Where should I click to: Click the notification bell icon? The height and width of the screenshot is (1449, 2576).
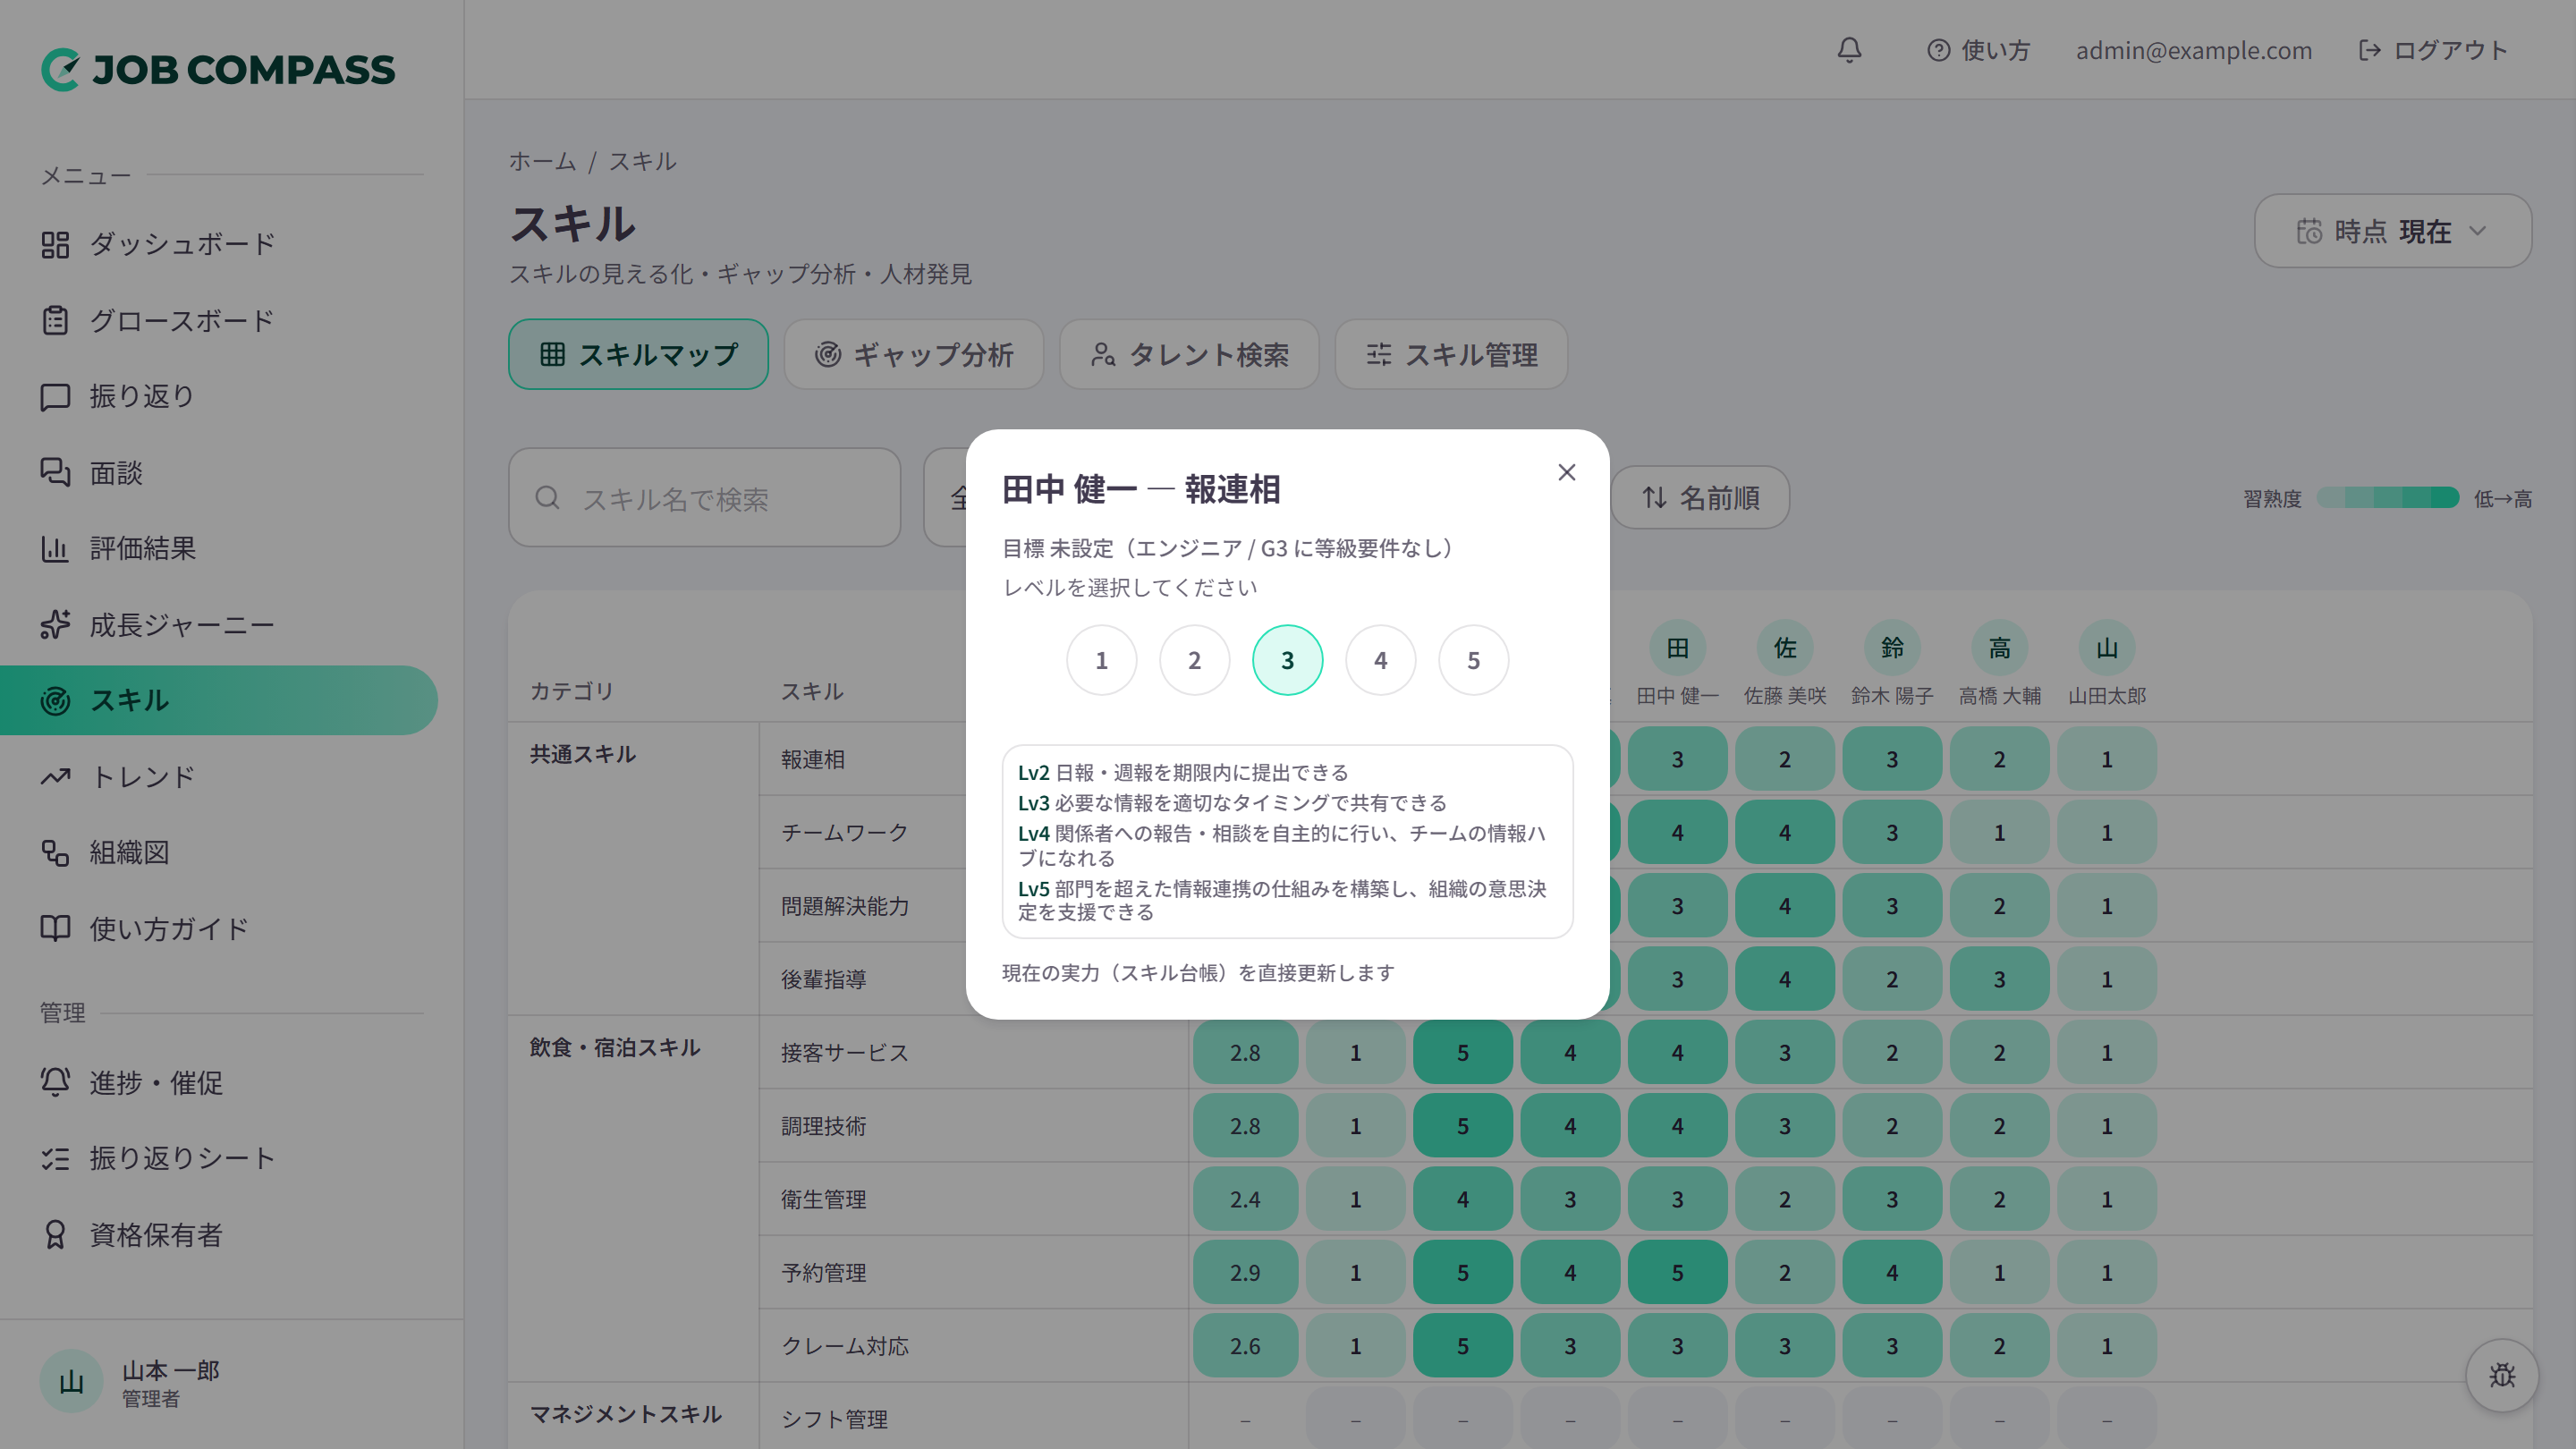[1849, 50]
